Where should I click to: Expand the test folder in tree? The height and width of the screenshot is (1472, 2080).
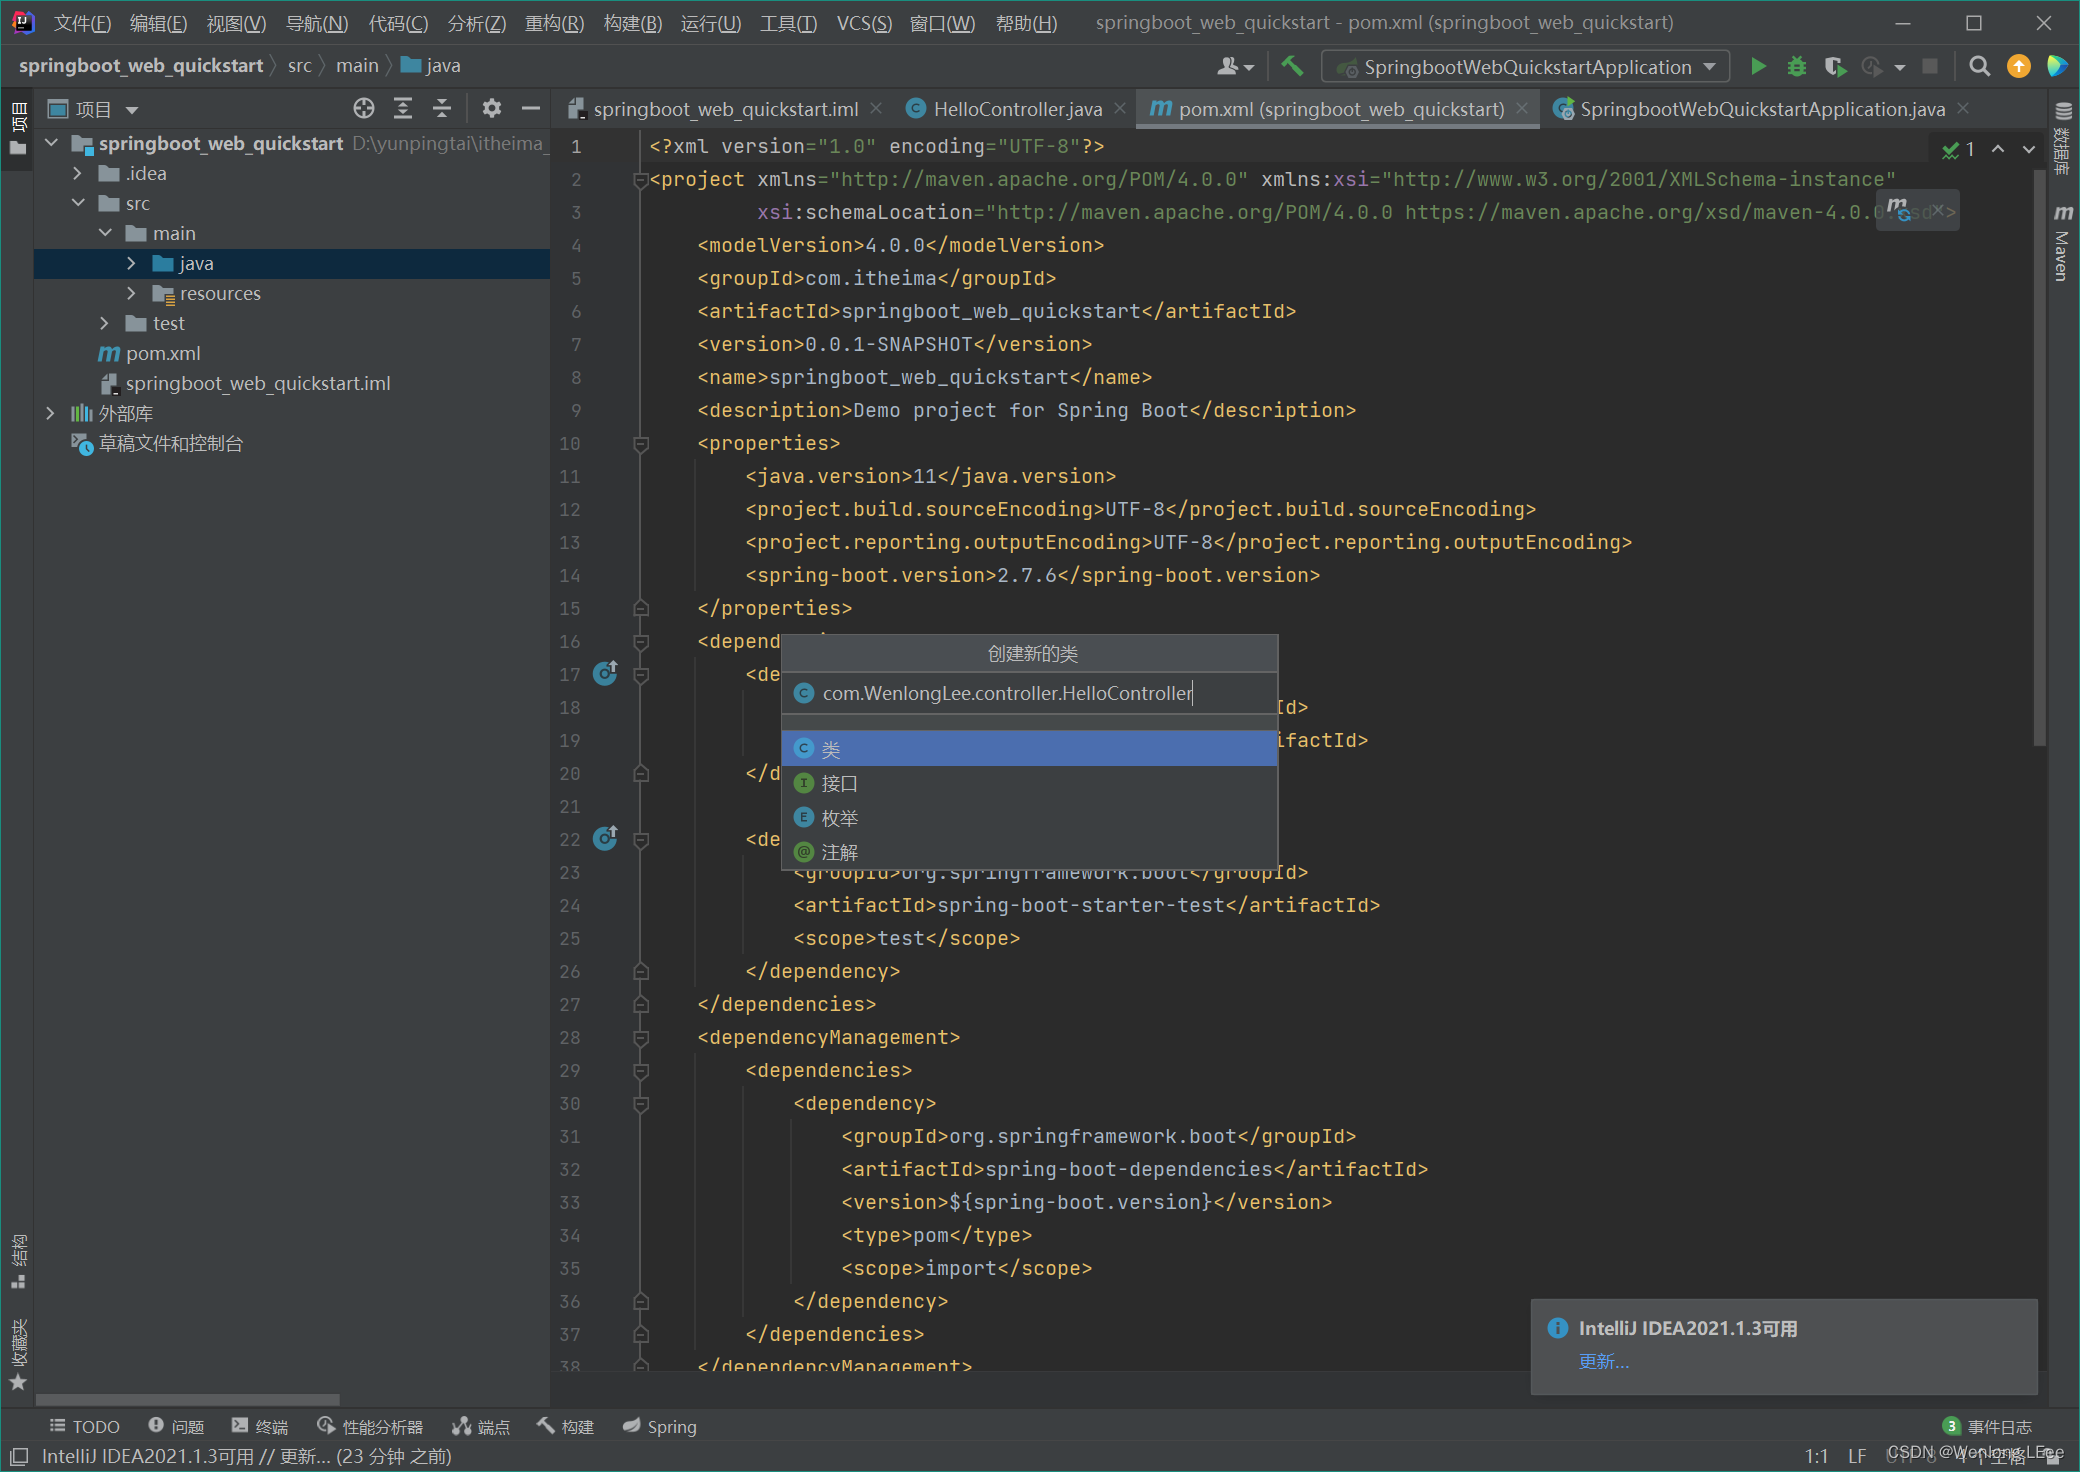(105, 323)
